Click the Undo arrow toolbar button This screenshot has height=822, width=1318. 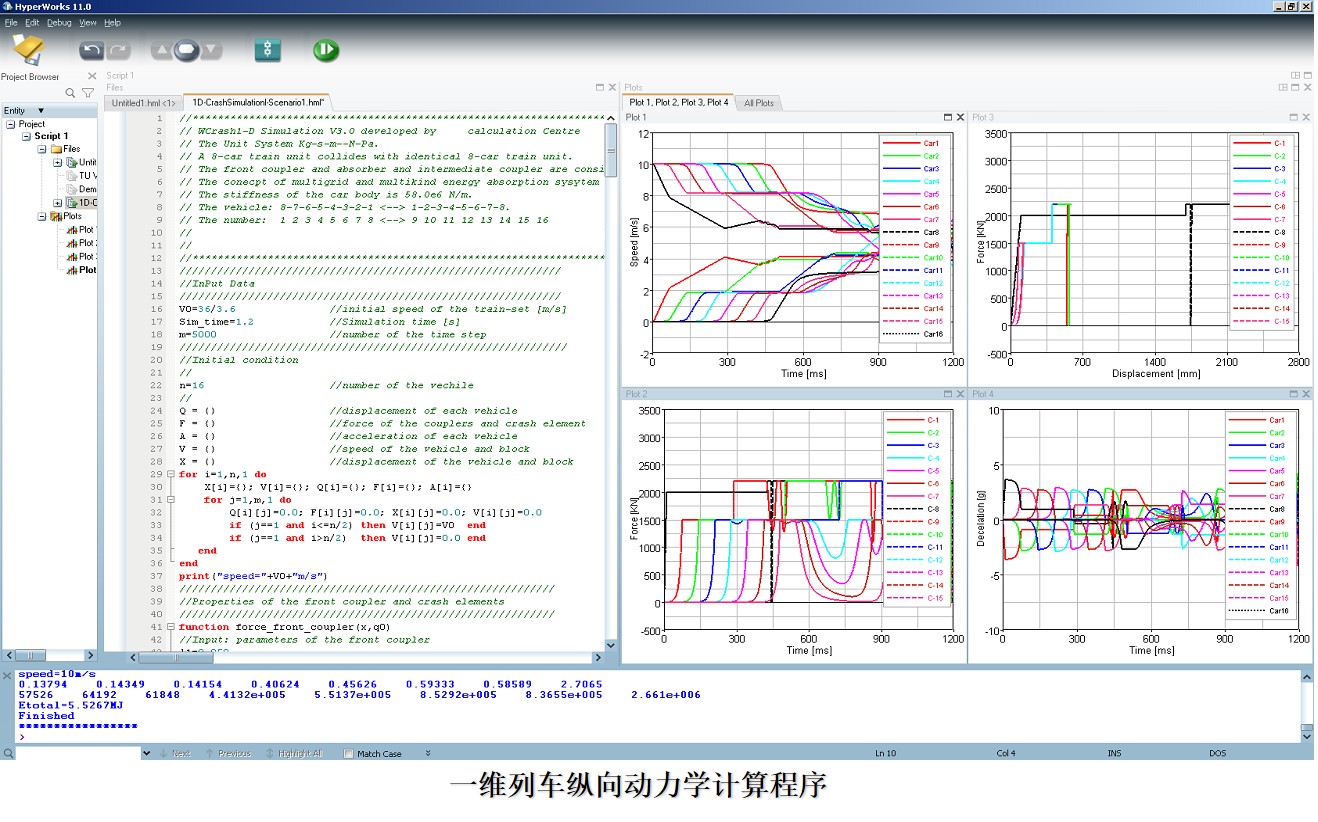(x=92, y=50)
